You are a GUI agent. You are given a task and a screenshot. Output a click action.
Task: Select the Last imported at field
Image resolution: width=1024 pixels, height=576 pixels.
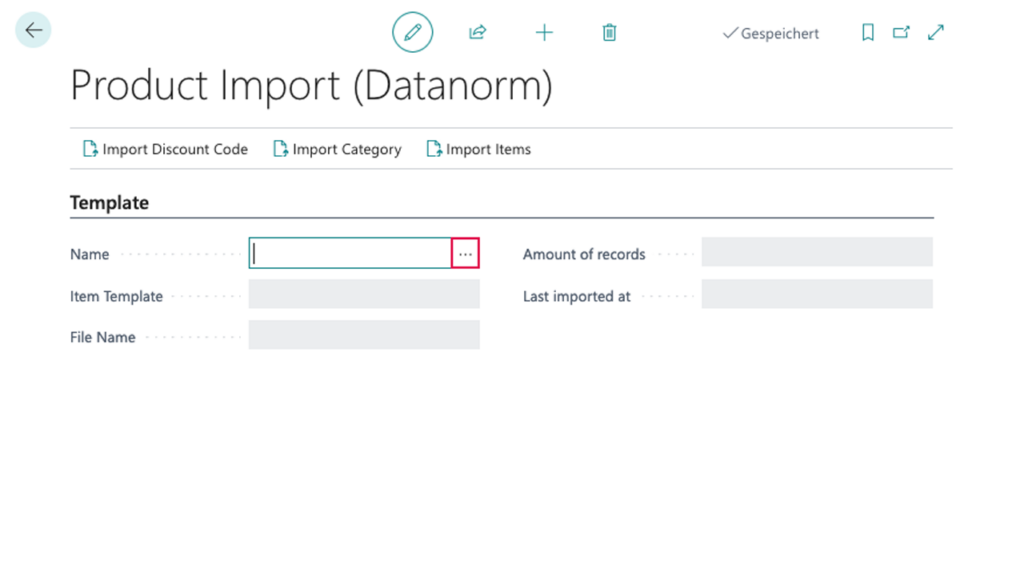tap(817, 294)
